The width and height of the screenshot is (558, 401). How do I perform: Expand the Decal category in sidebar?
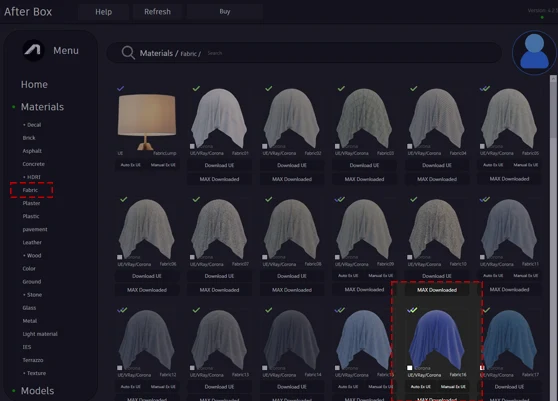(x=32, y=125)
